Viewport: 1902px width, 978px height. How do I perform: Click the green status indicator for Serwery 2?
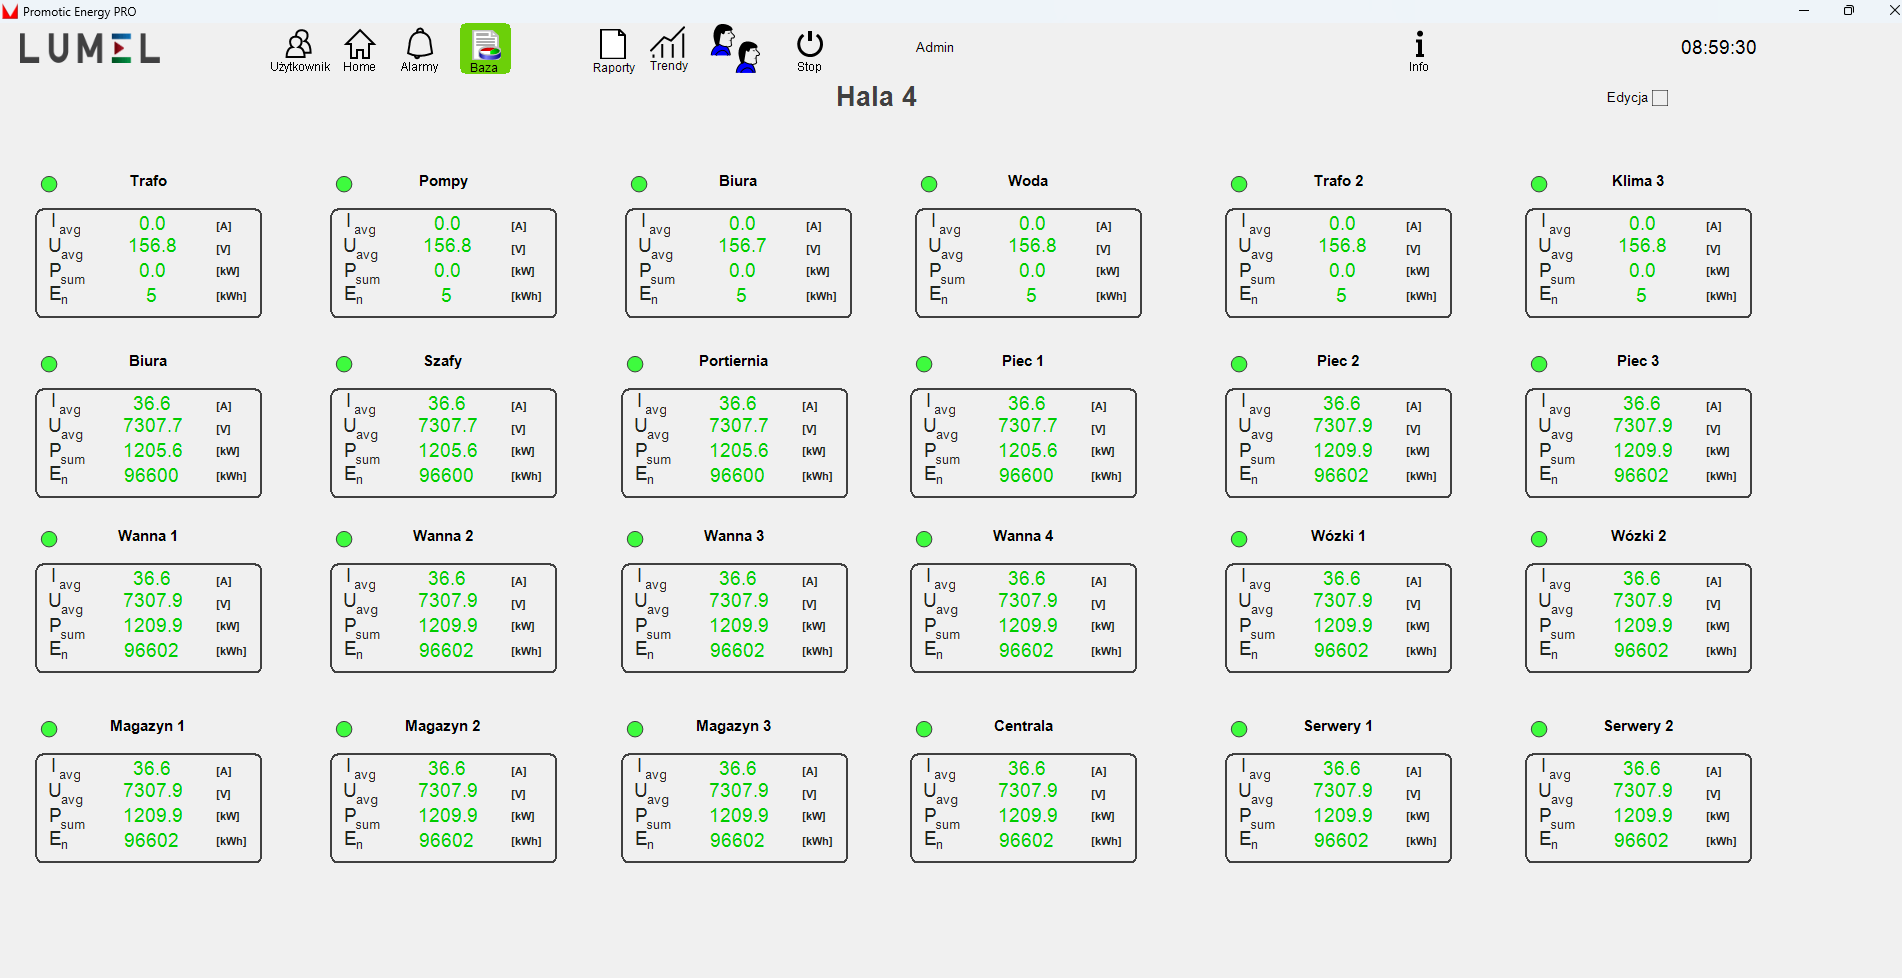click(x=1539, y=729)
